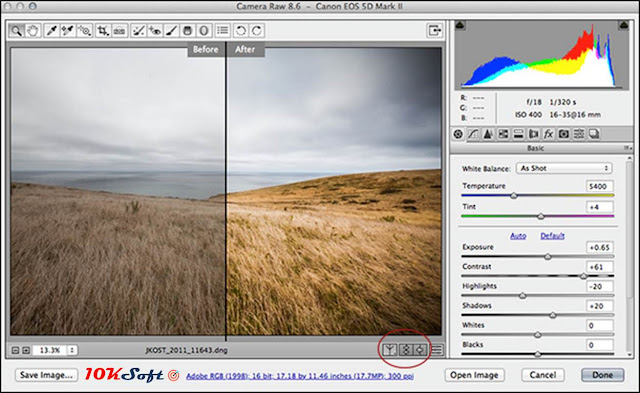640x393 pixels.
Task: Click the Cancel button
Action: pos(543,375)
